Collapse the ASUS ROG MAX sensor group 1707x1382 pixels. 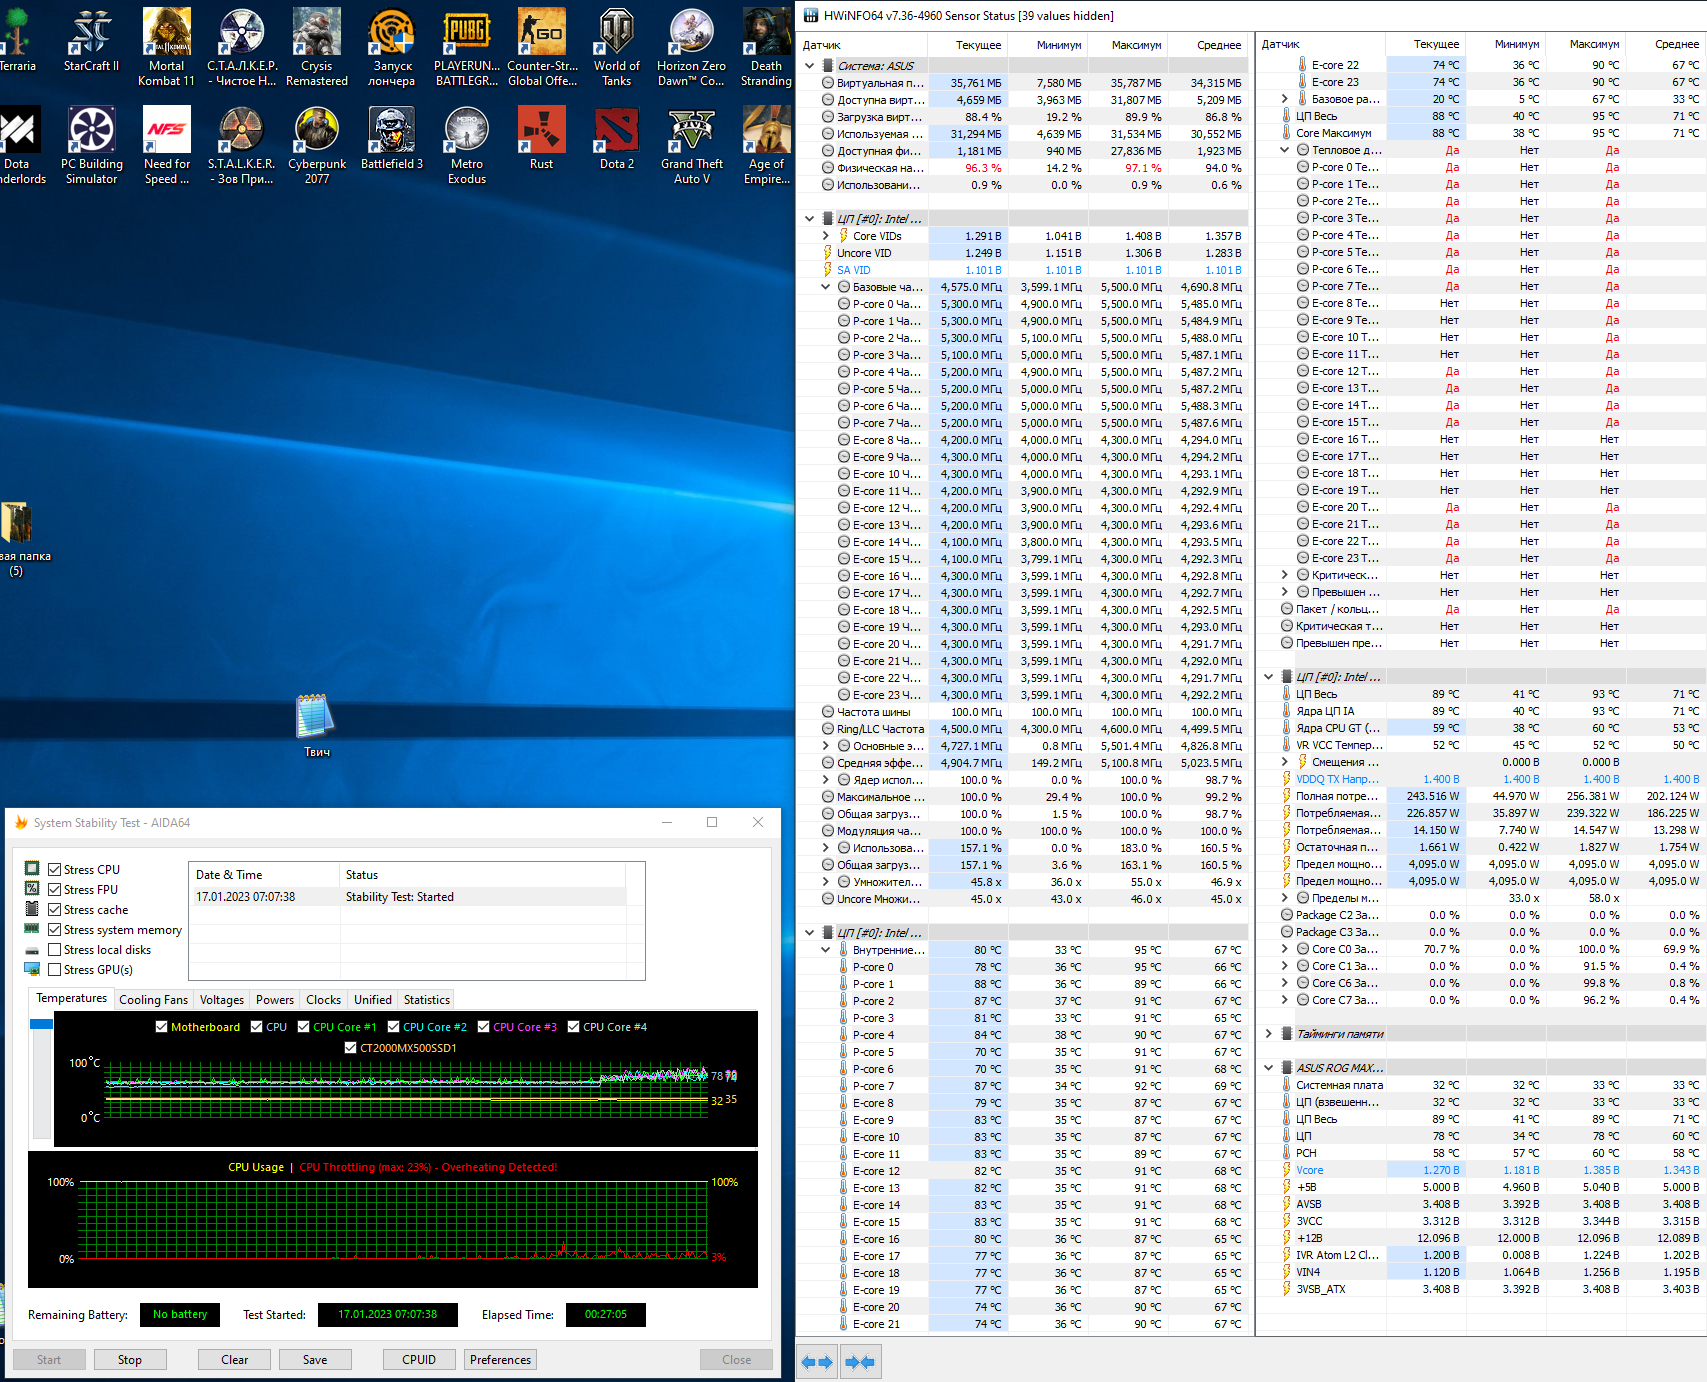1269,1068
